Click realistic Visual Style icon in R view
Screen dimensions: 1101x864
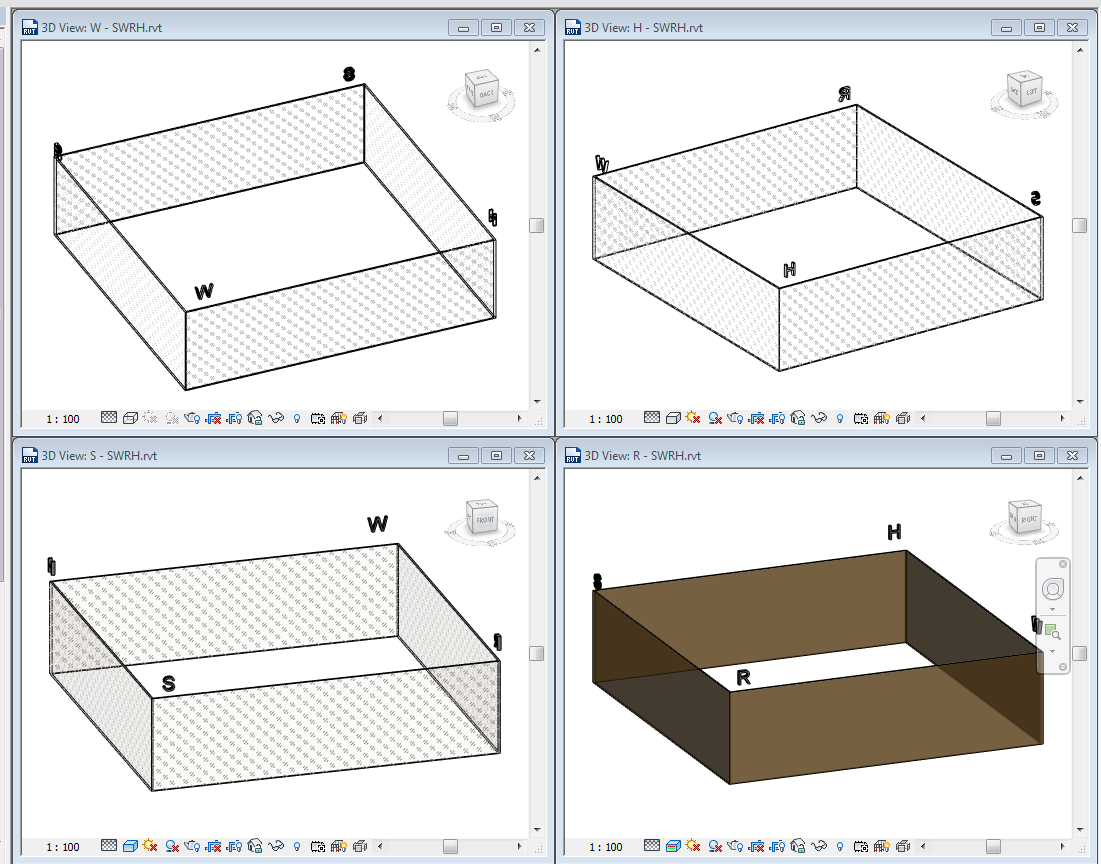point(673,846)
